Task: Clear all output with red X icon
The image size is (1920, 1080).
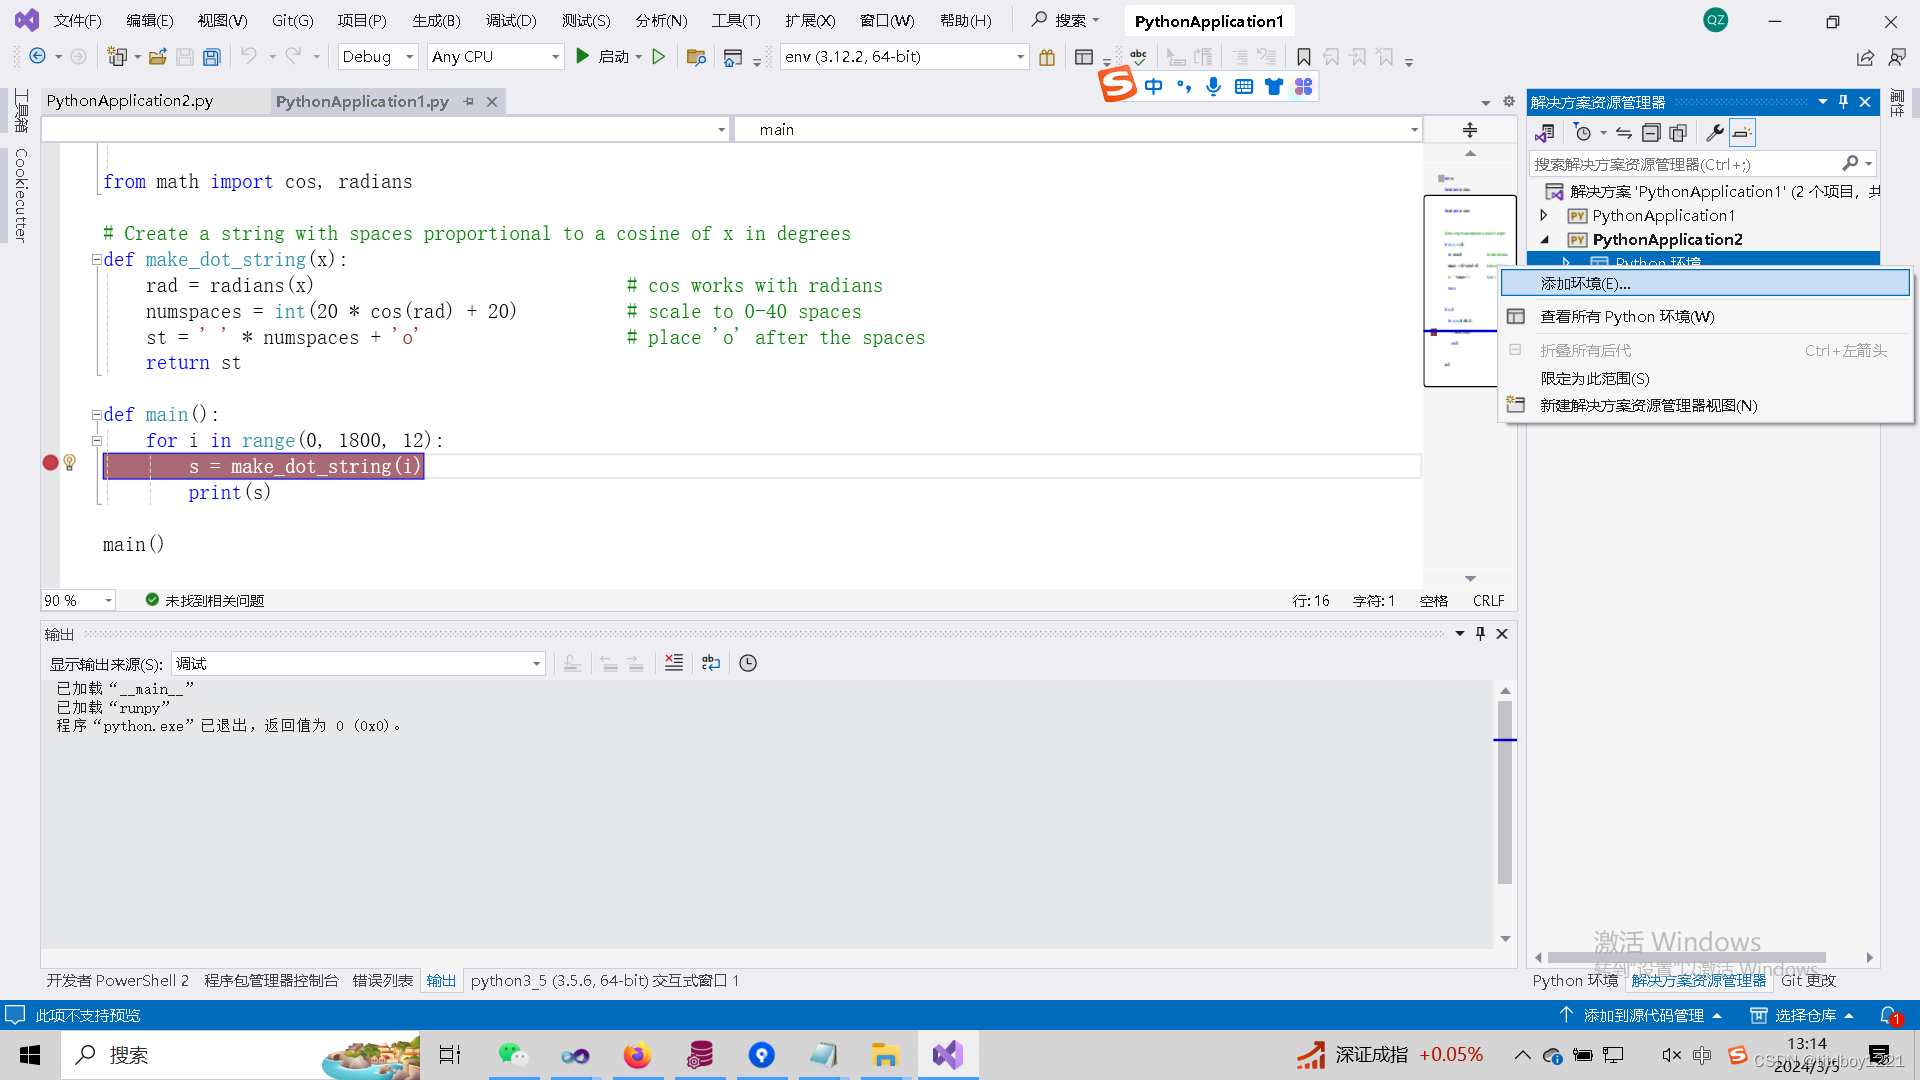Action: [673, 662]
